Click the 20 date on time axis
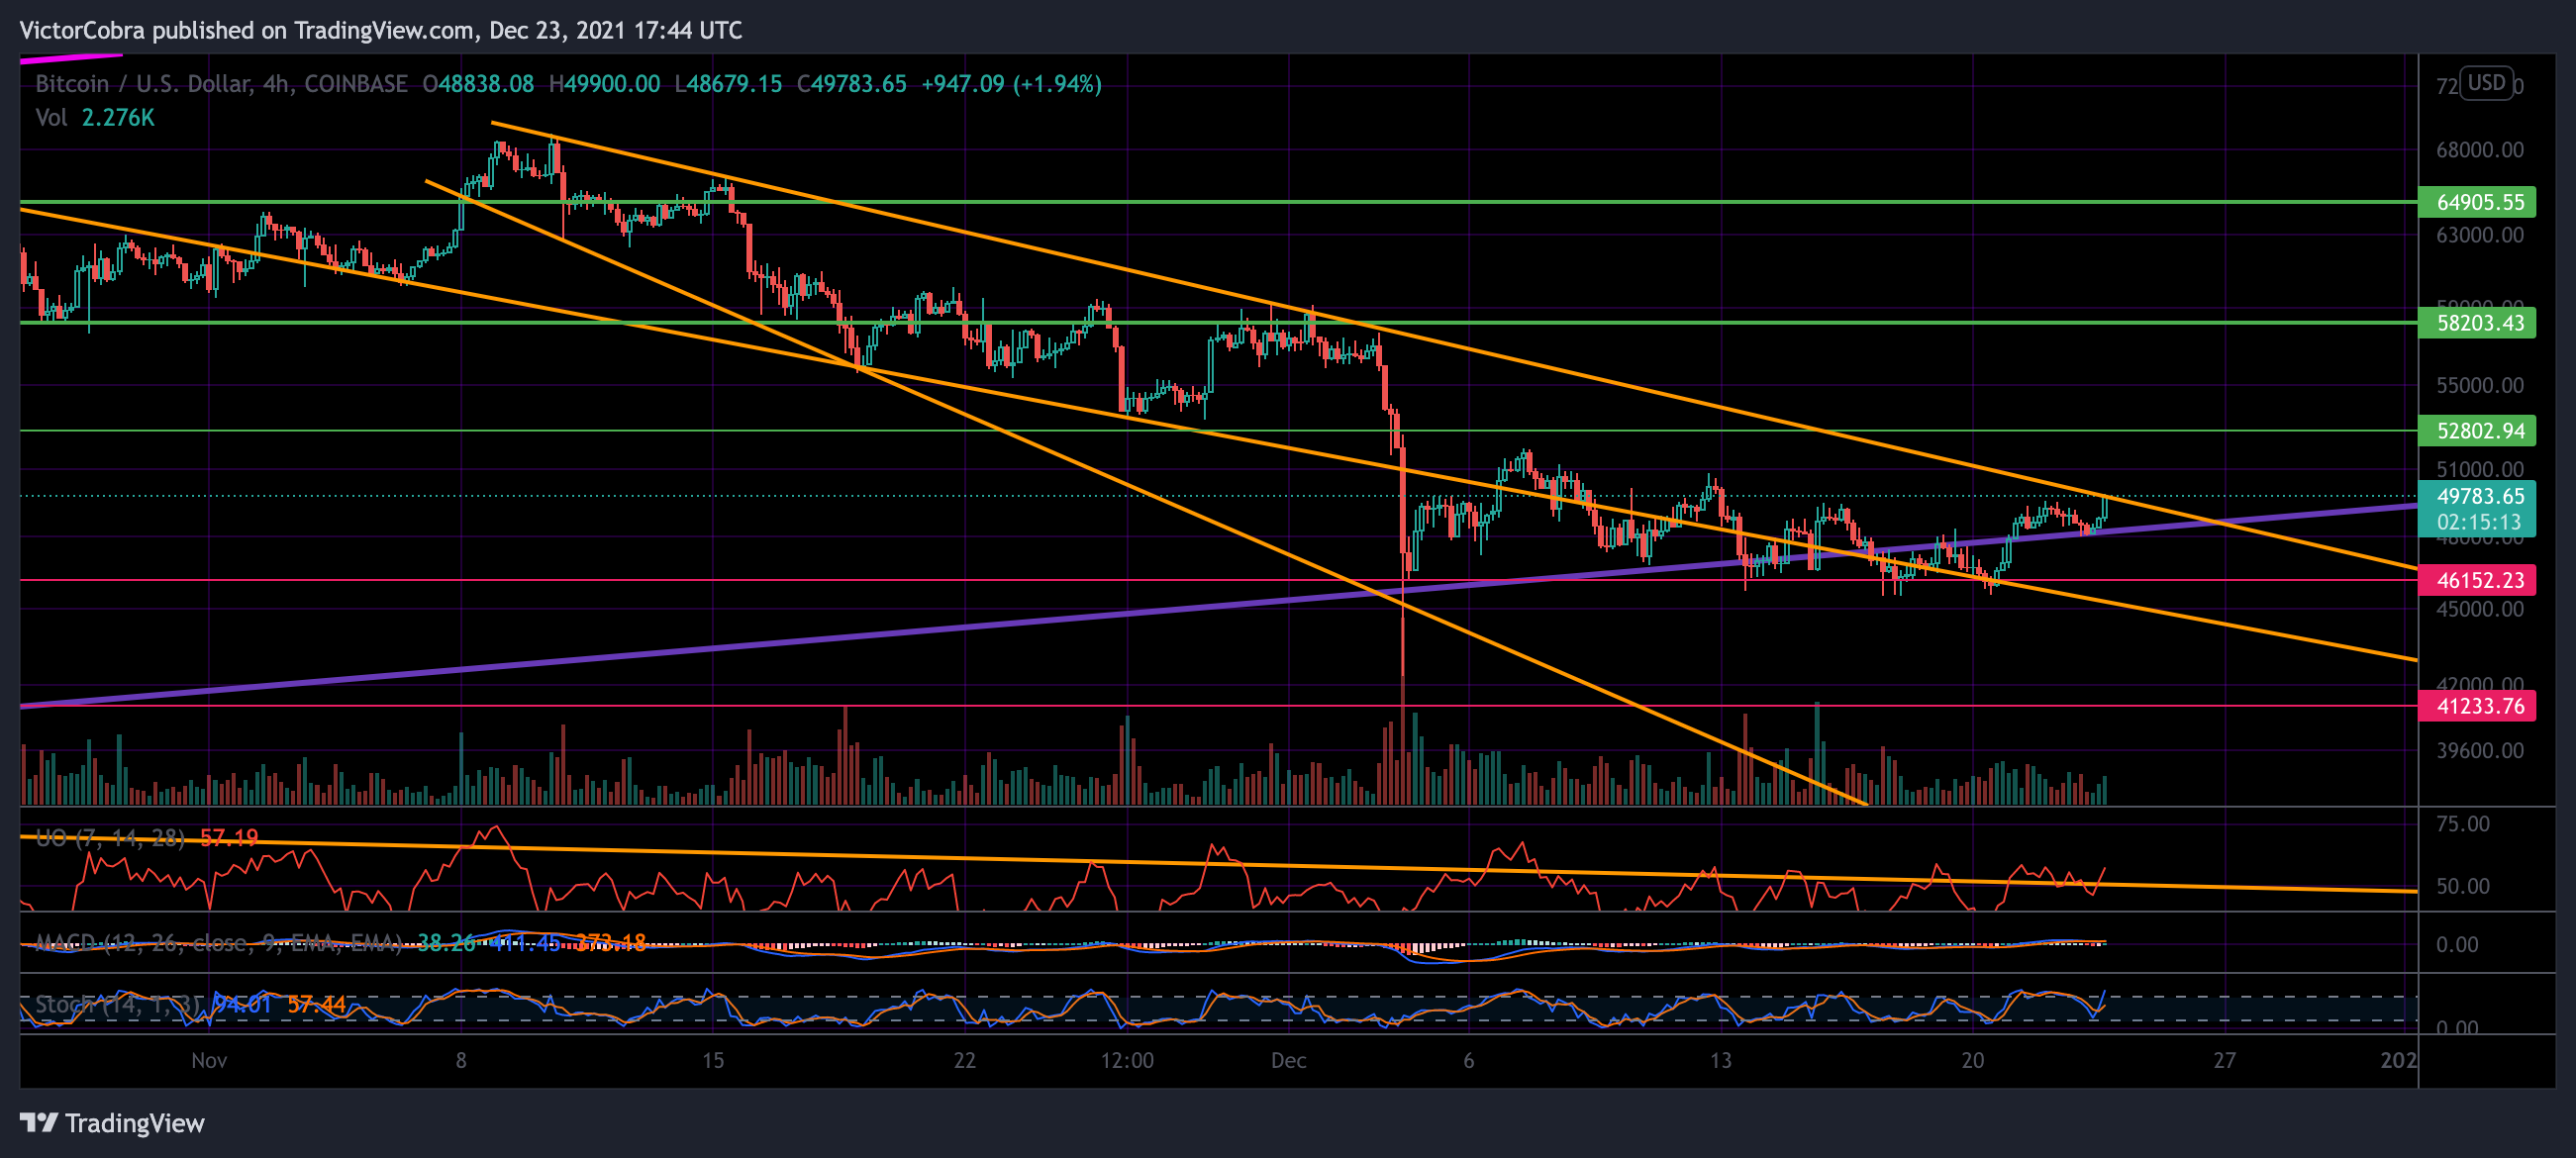This screenshot has height=1158, width=2576. 1972,1060
